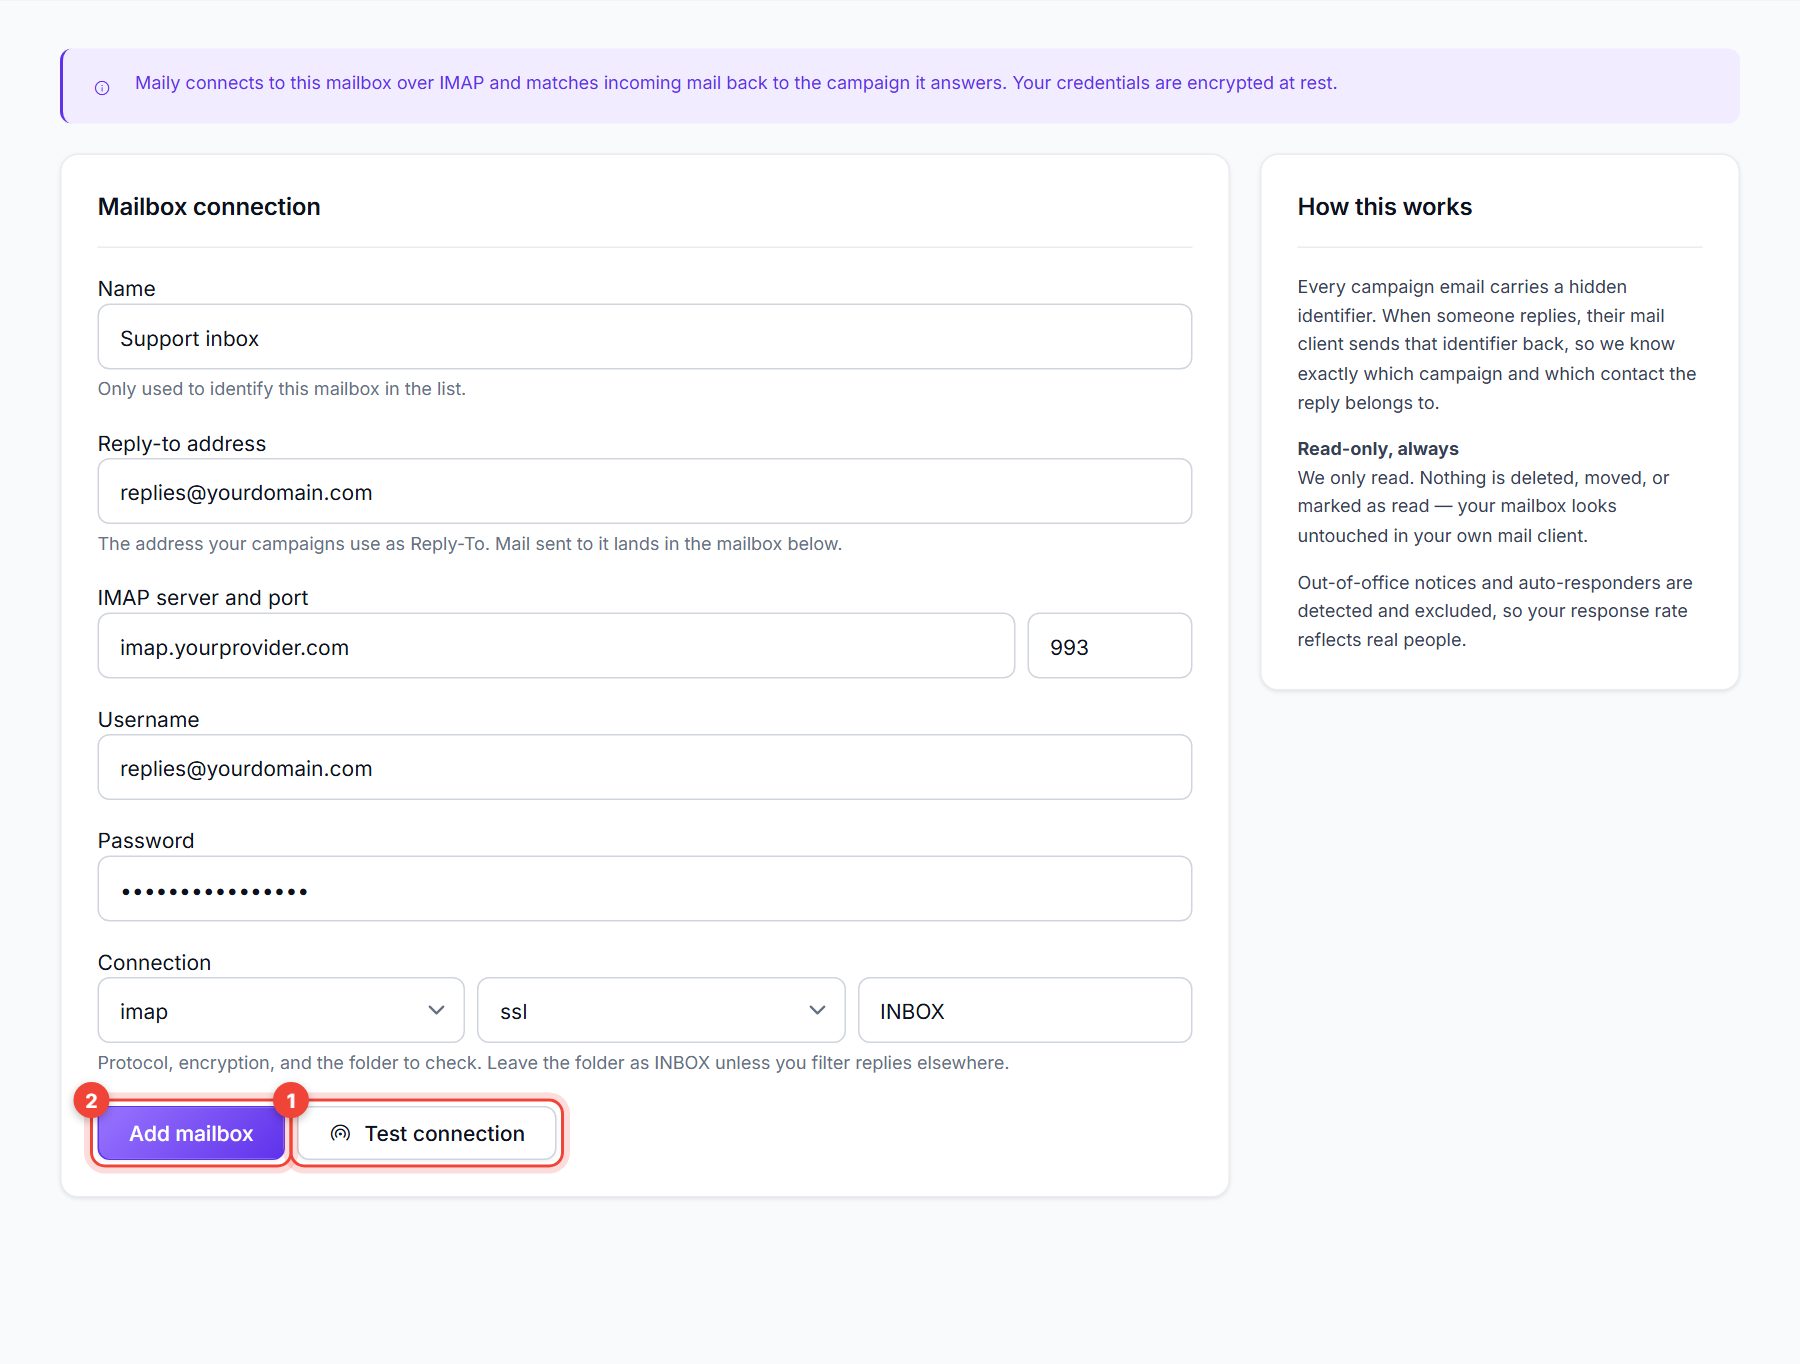
Task: Focus the Name field with Support inbox
Action: tap(645, 337)
